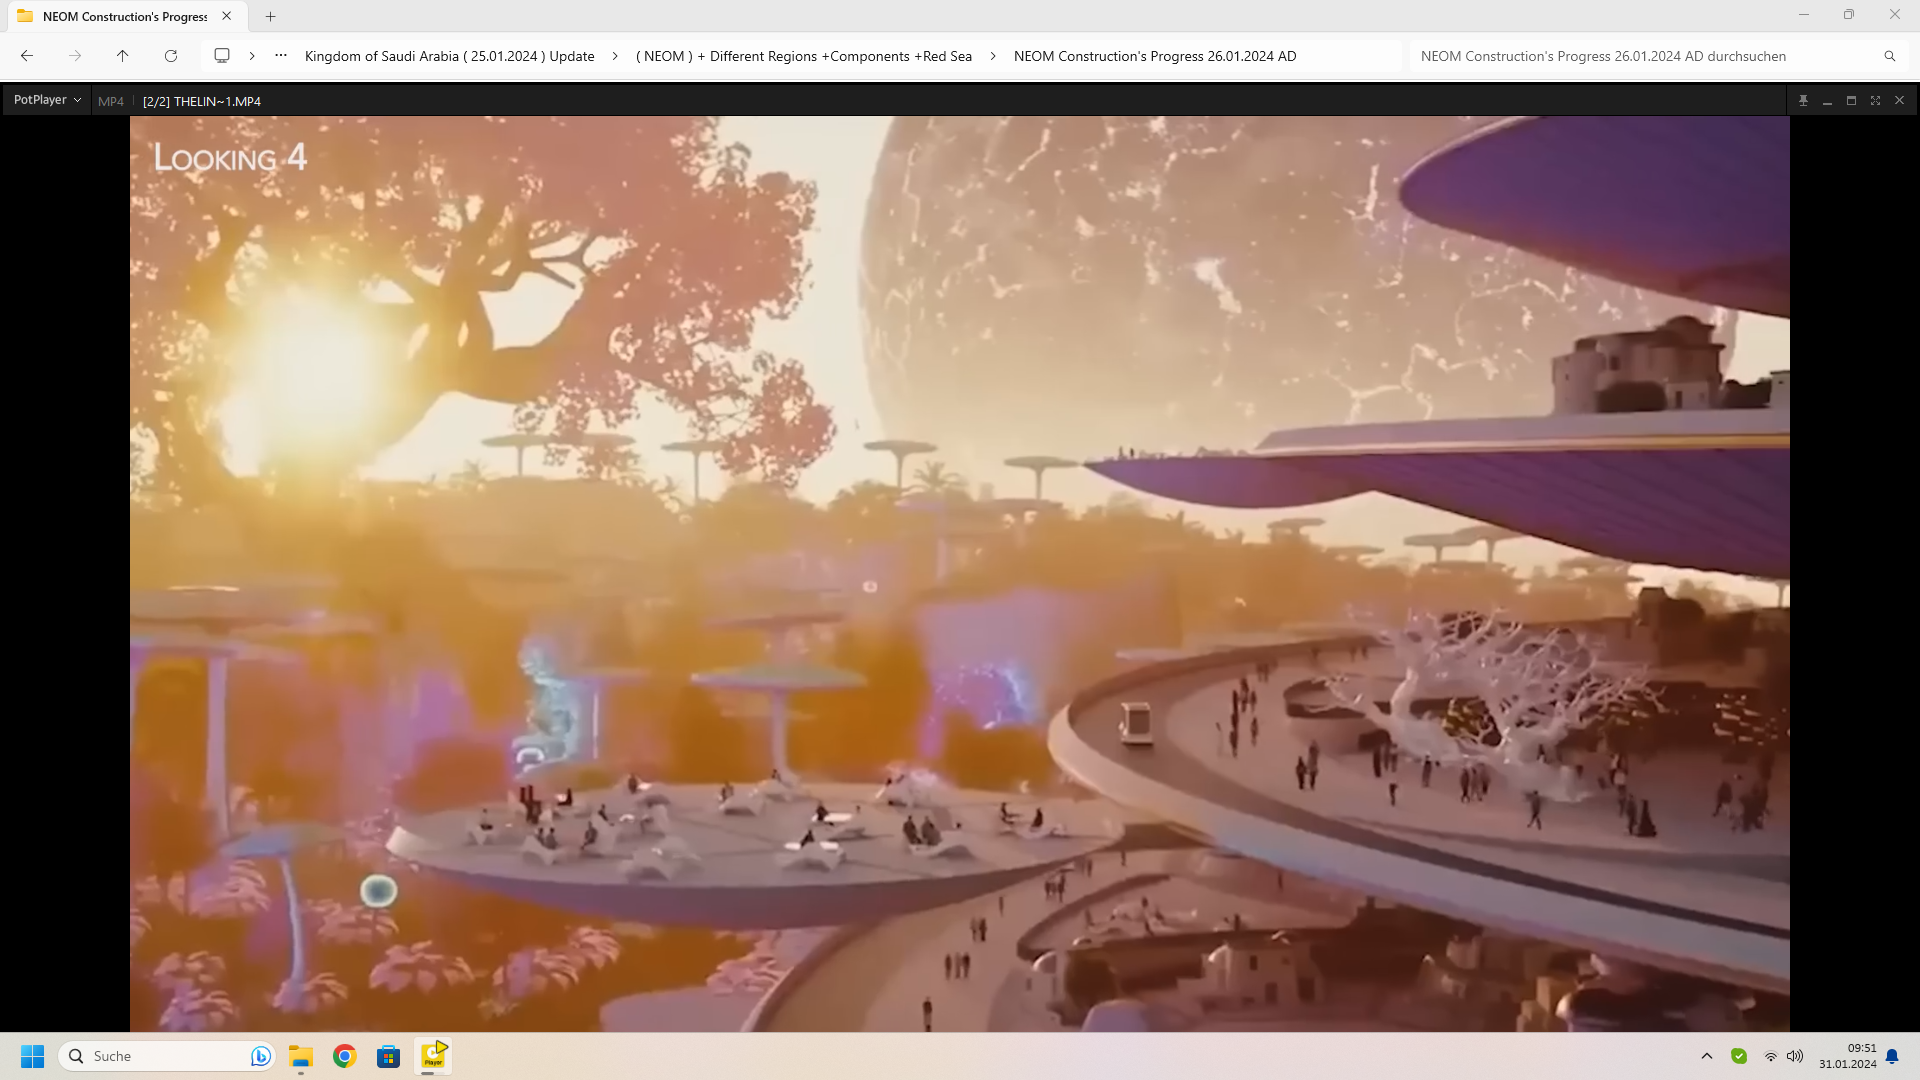
Task: Open Microsoft Store from the taskbar
Action: pyautogui.click(x=388, y=1056)
